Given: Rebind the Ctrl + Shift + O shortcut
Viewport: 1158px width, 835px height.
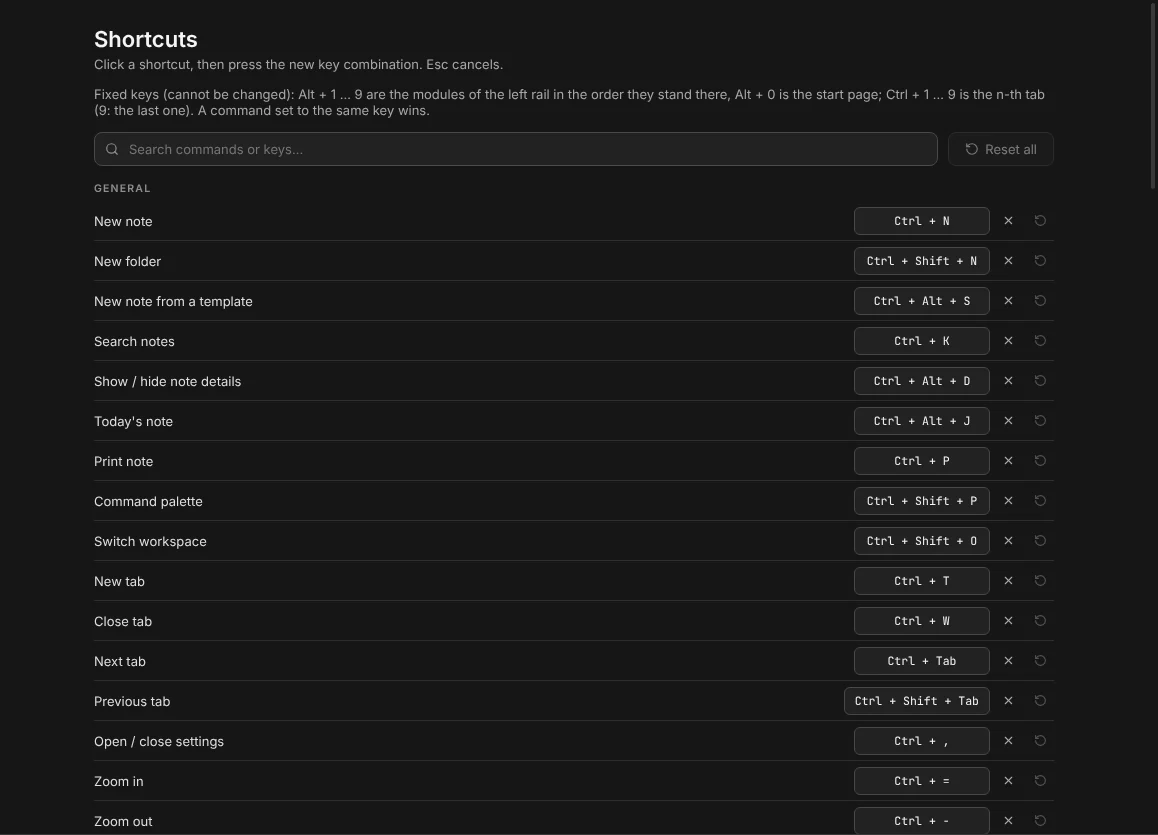Looking at the screenshot, I should click(x=922, y=540).
